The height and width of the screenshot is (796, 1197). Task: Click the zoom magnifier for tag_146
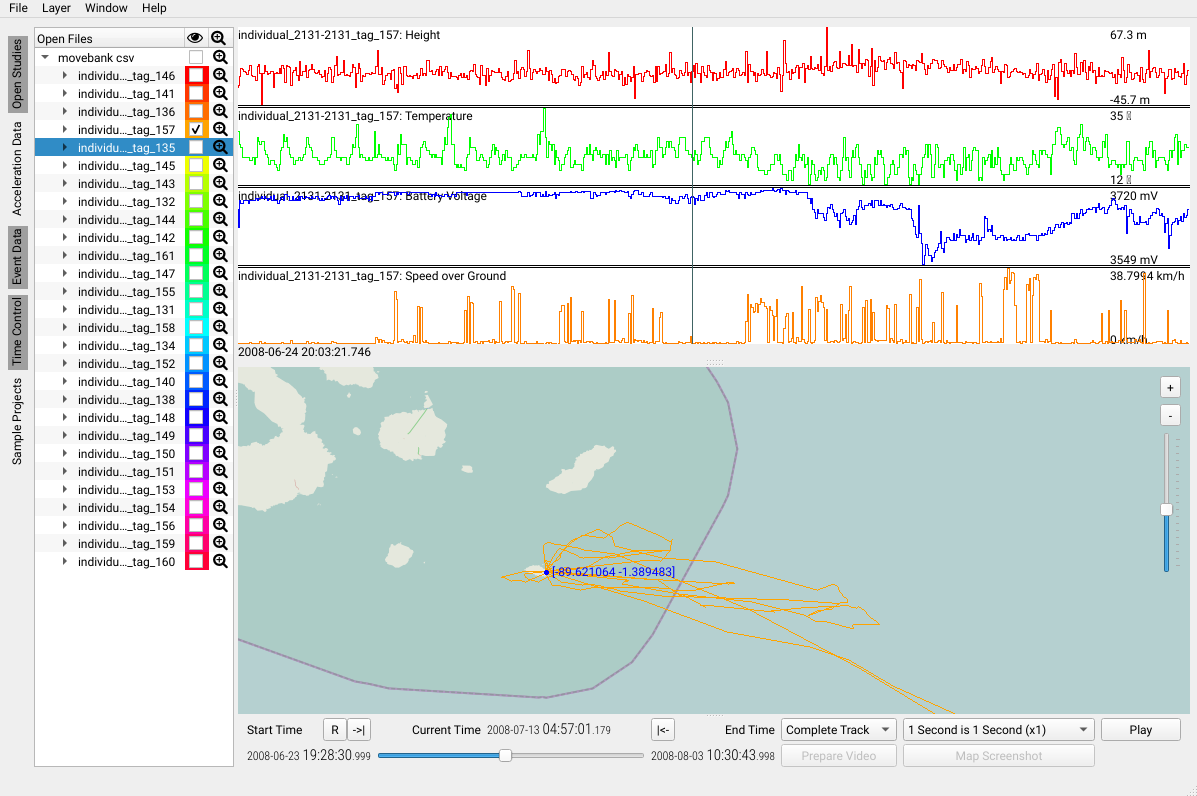click(220, 76)
